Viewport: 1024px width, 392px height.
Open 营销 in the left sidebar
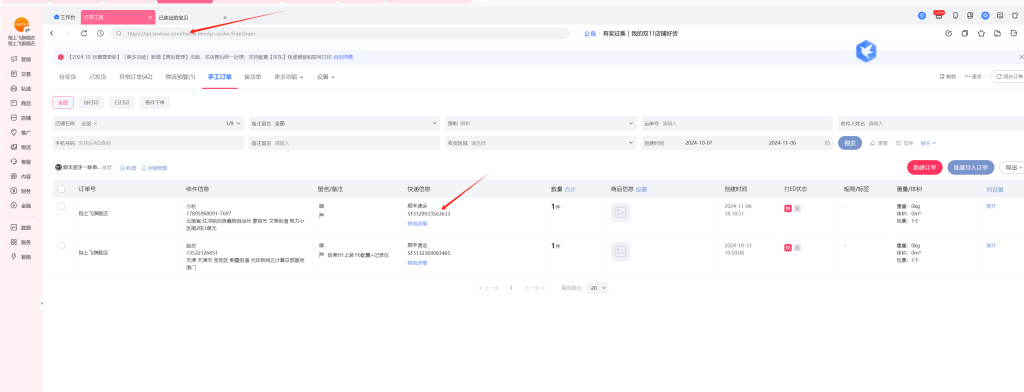click(21, 59)
